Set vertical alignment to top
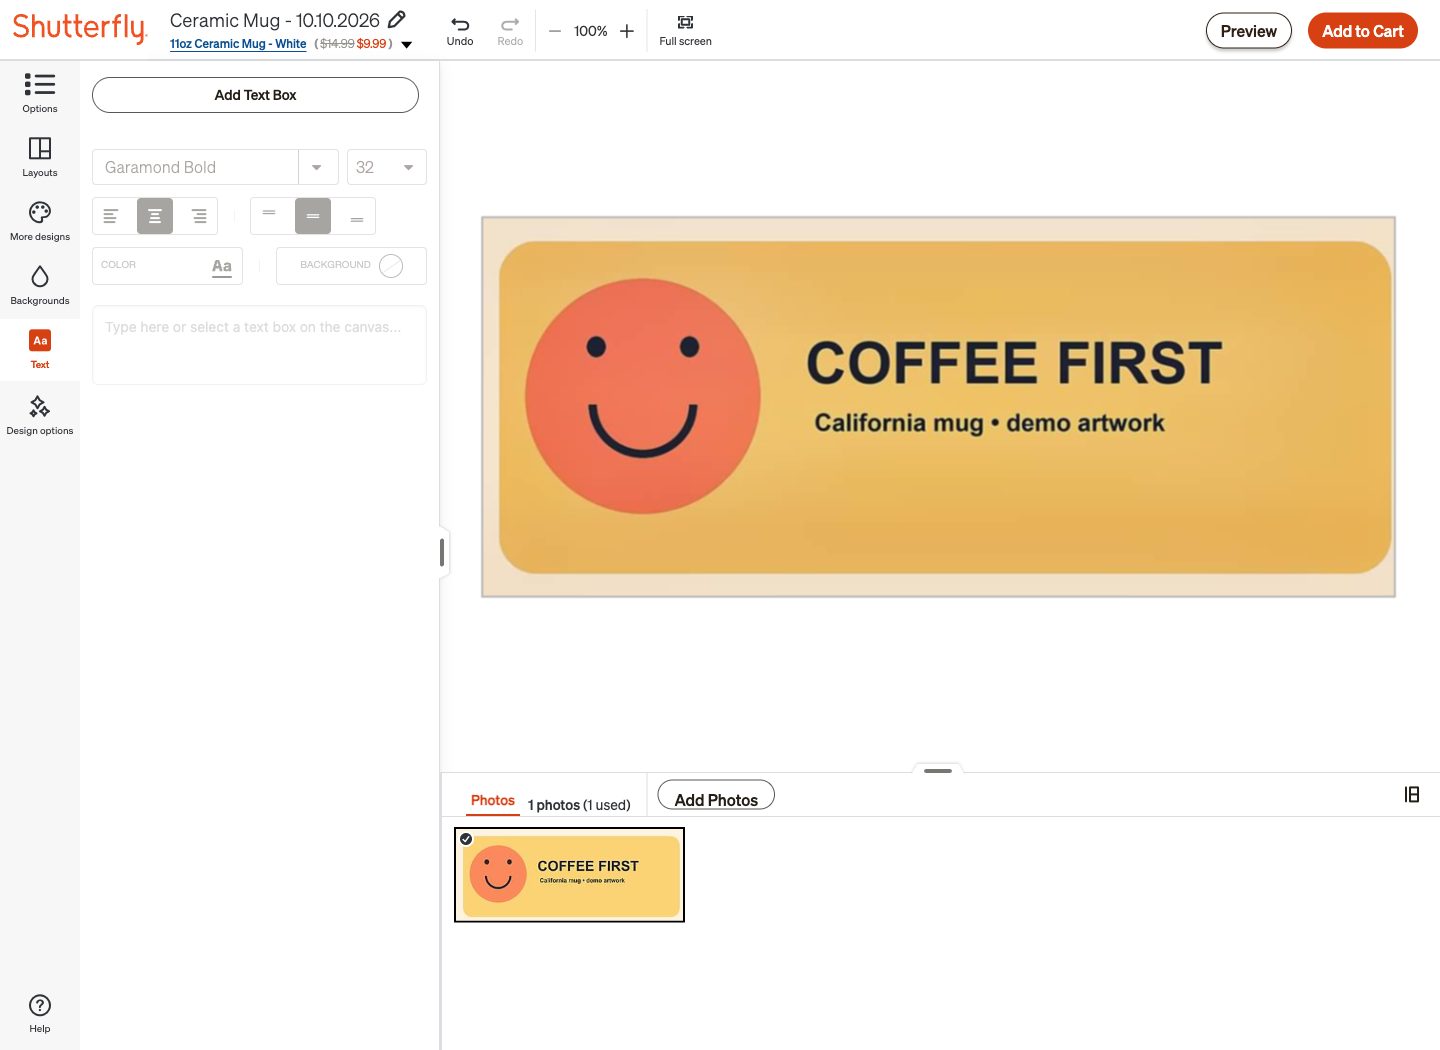This screenshot has height=1050, width=1440. click(269, 216)
